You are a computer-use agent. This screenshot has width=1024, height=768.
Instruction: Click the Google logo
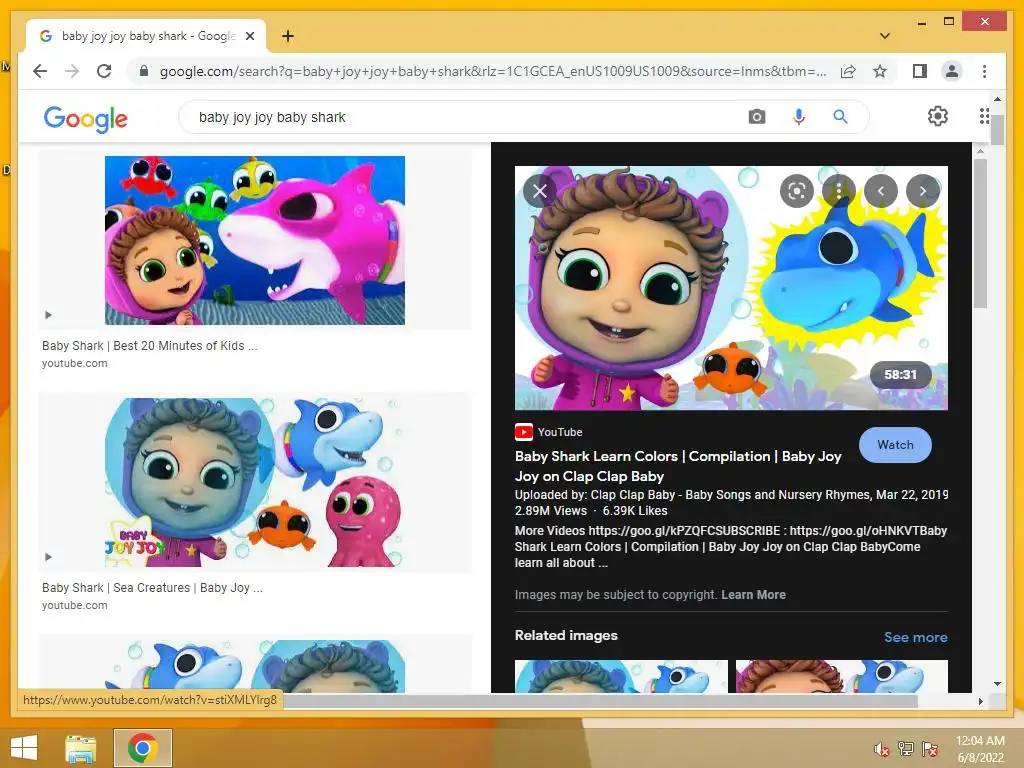pos(86,119)
